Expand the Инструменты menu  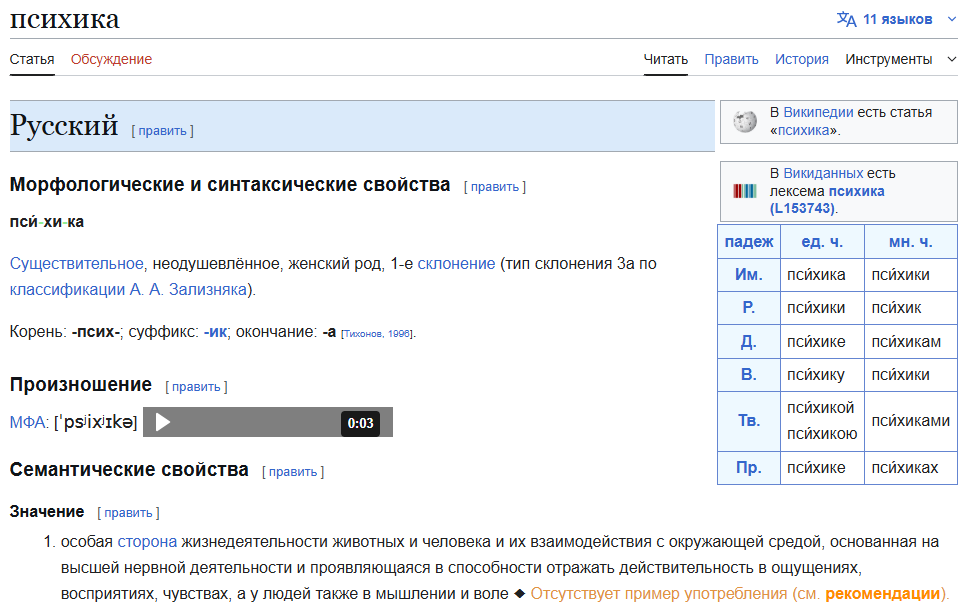click(x=900, y=59)
